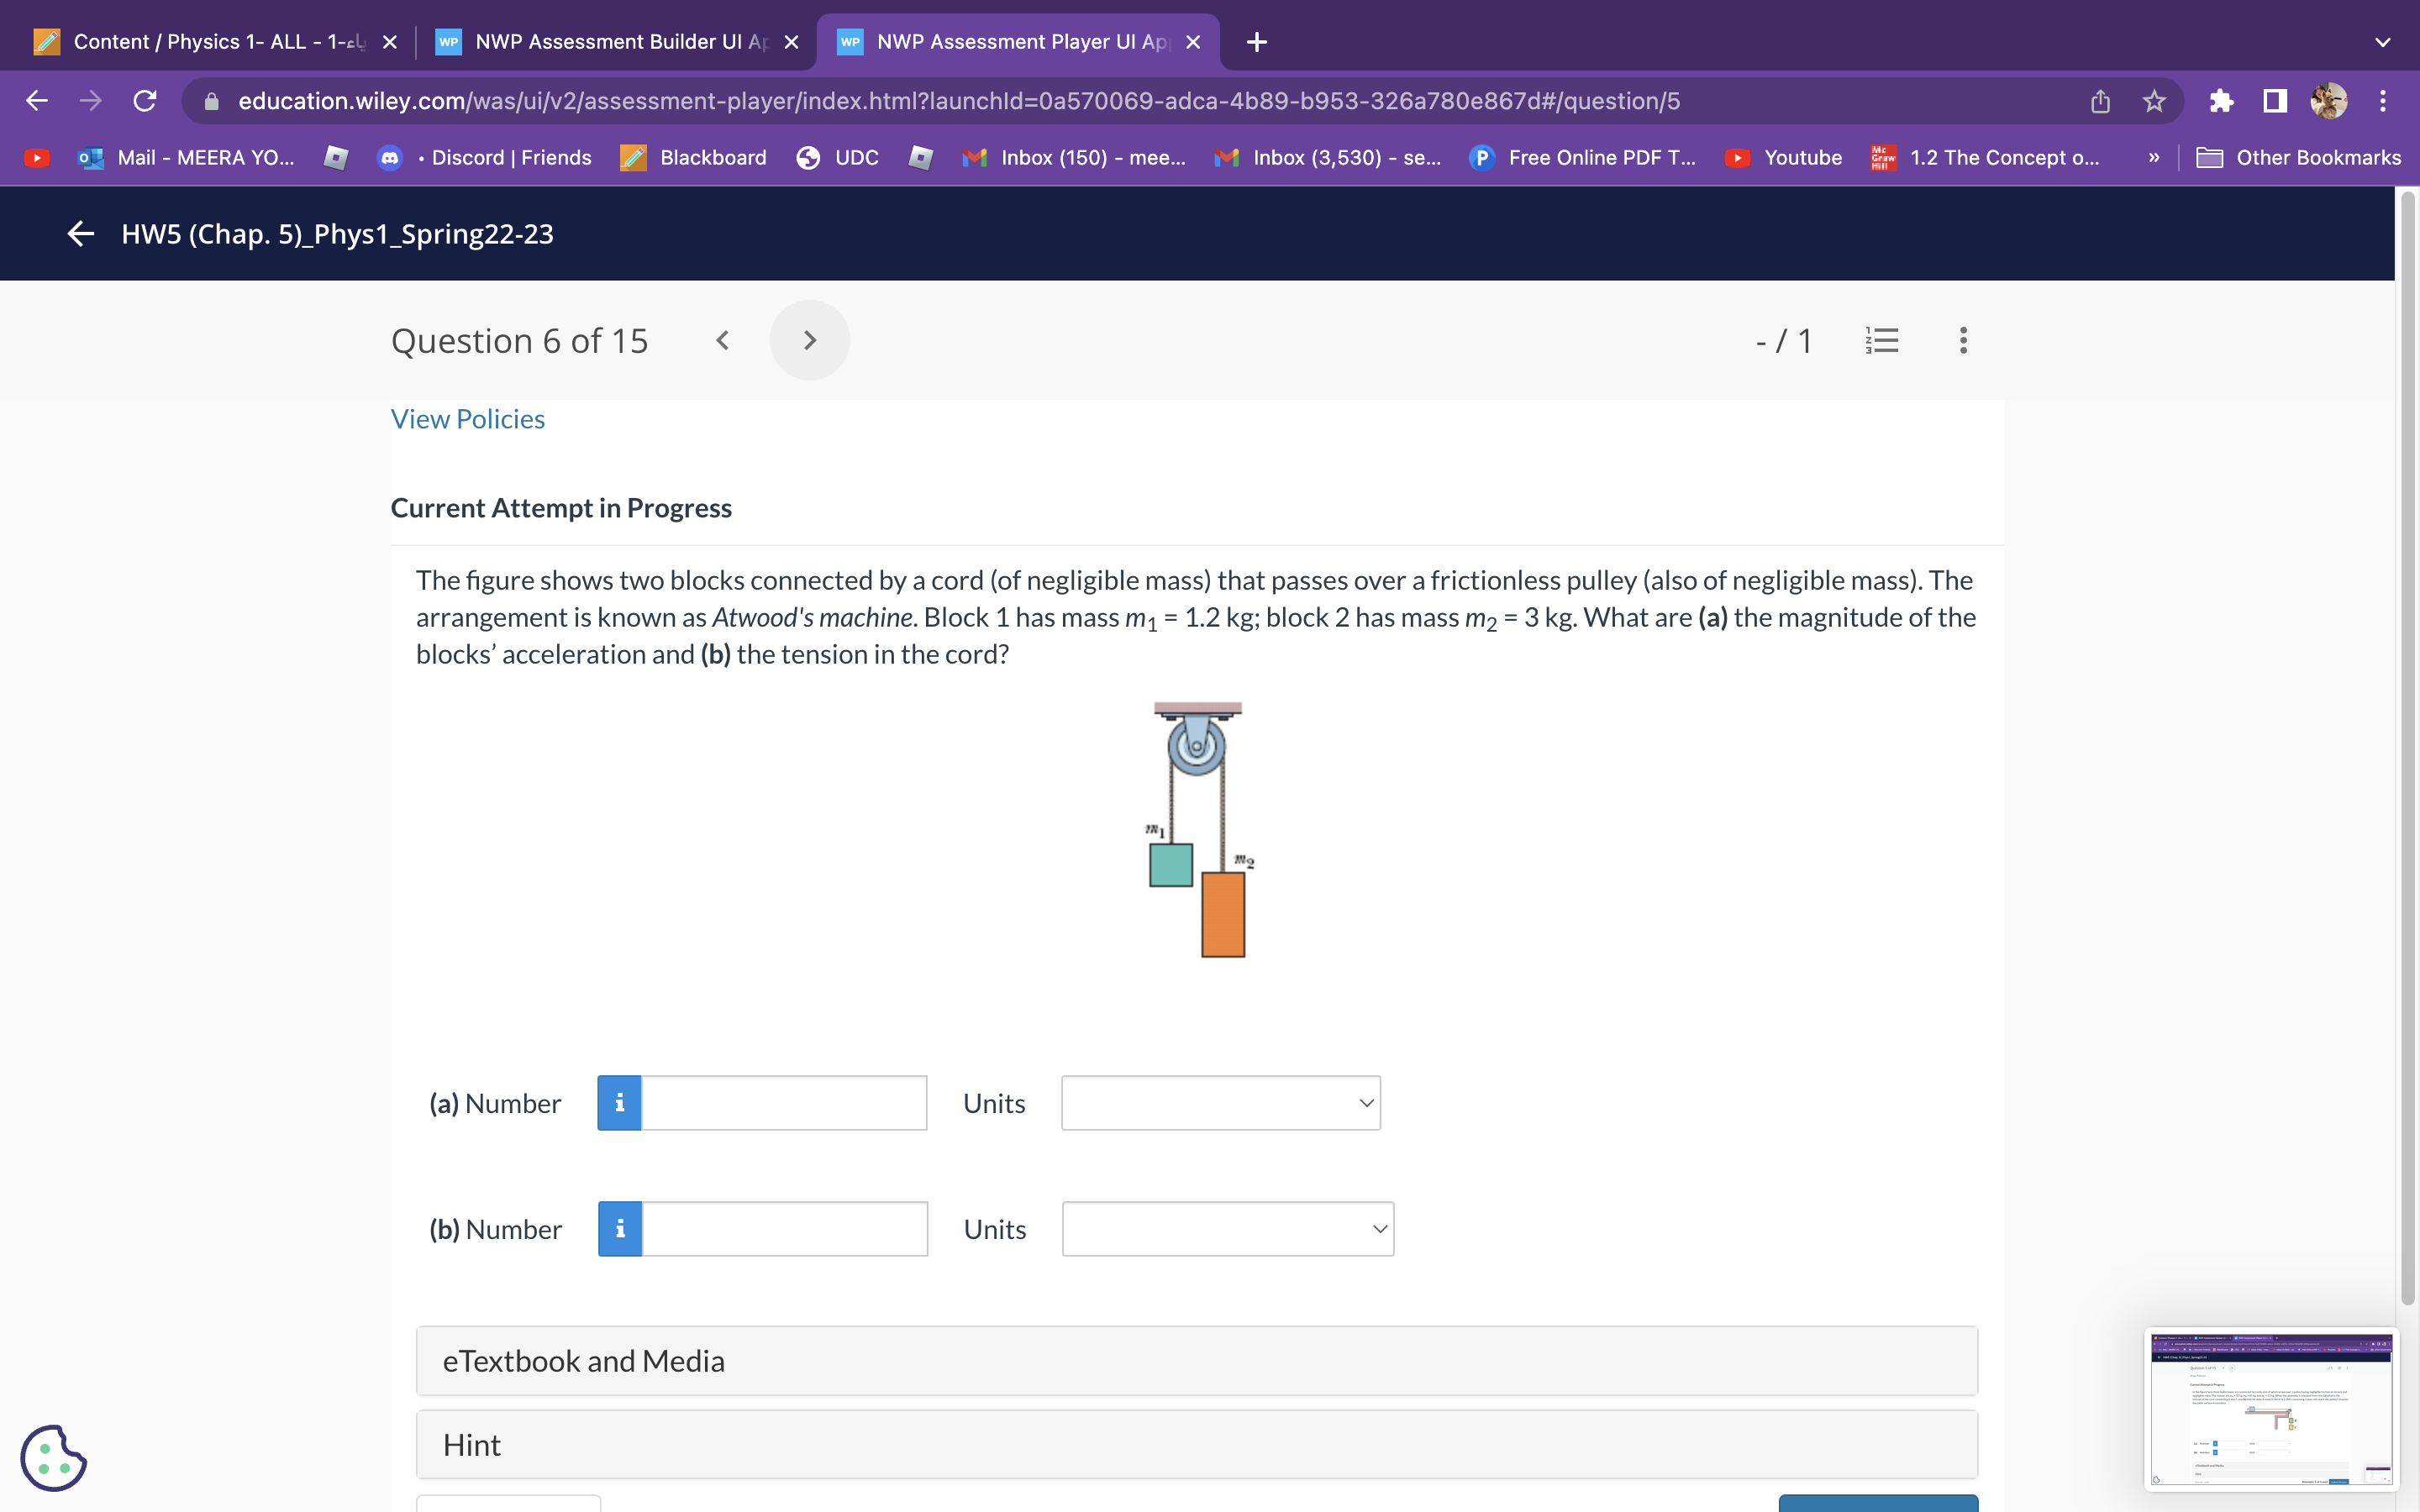2420x1512 pixels.
Task: Open Units dropdown for part (b)
Action: (x=1227, y=1229)
